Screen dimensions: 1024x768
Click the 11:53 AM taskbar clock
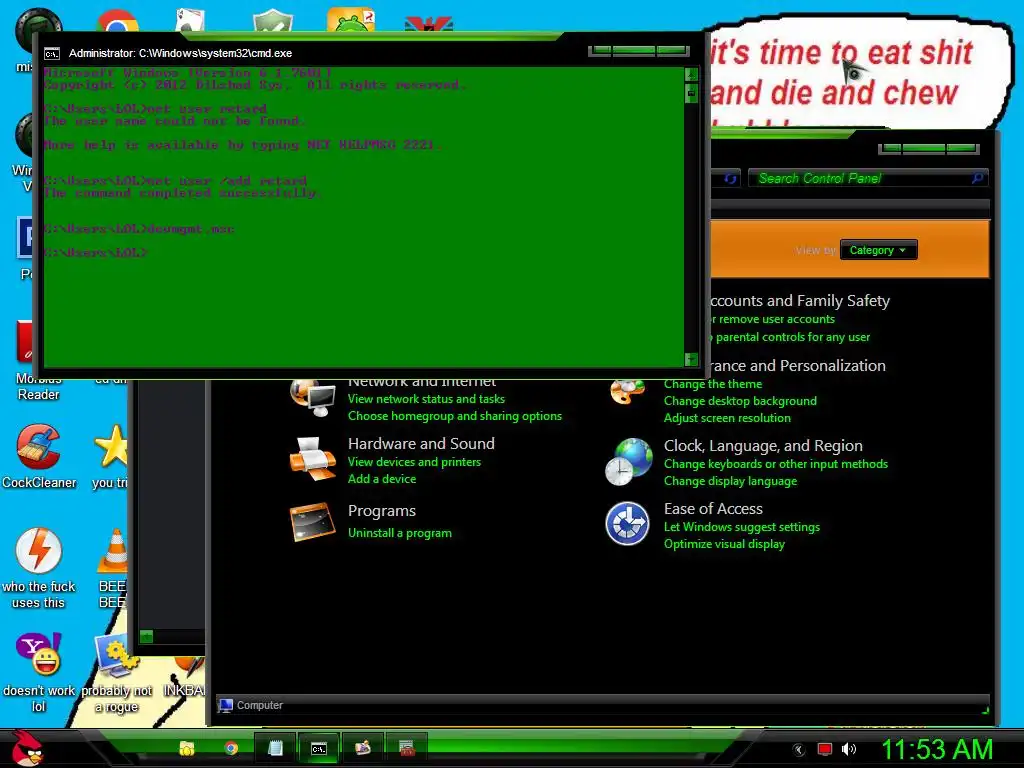936,749
